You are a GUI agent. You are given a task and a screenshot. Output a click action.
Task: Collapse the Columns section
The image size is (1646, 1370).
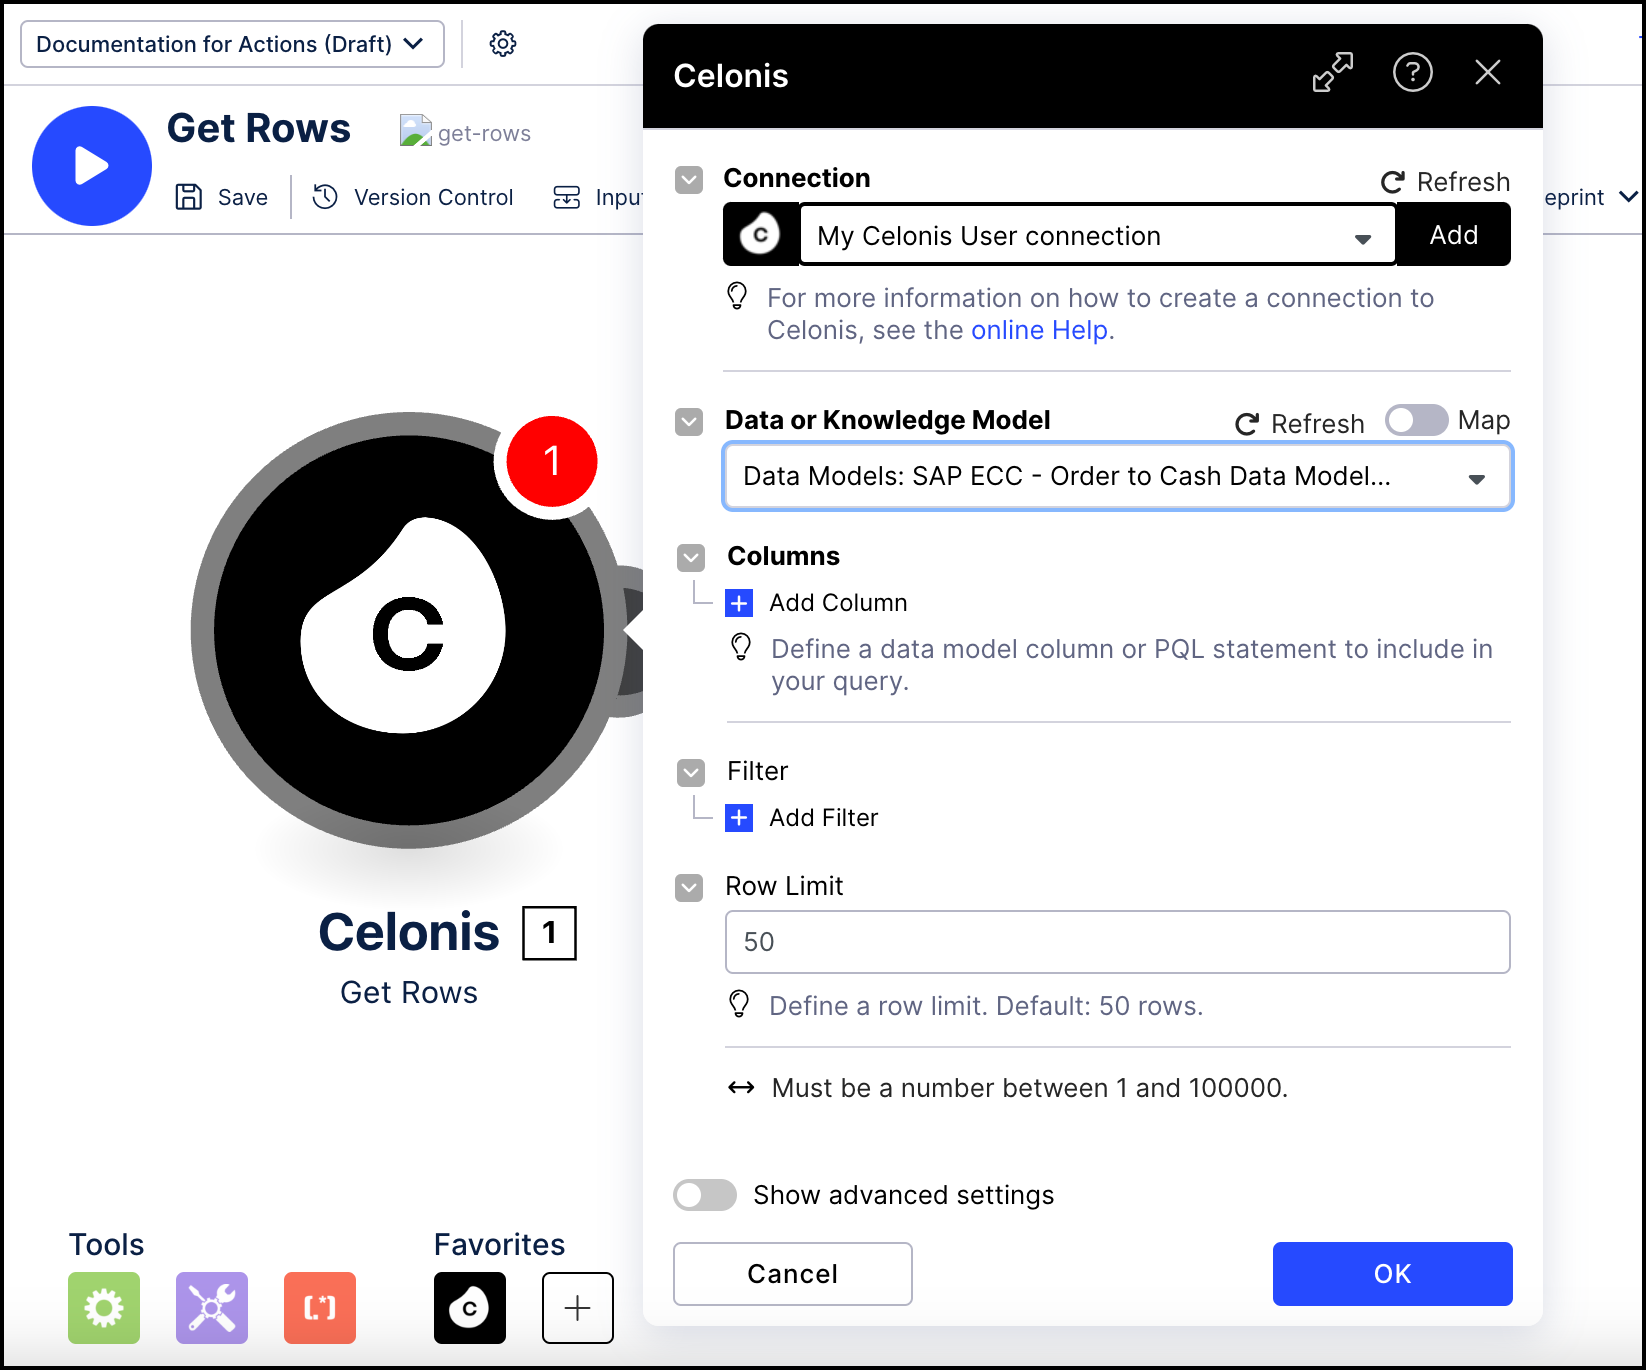[x=691, y=558]
